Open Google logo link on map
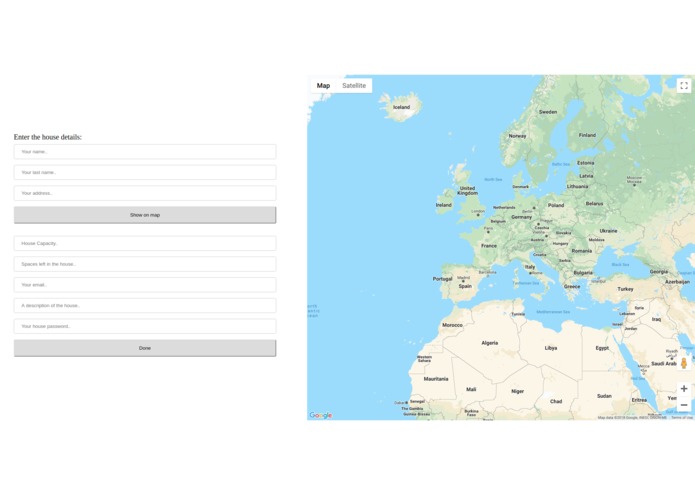 [320, 415]
